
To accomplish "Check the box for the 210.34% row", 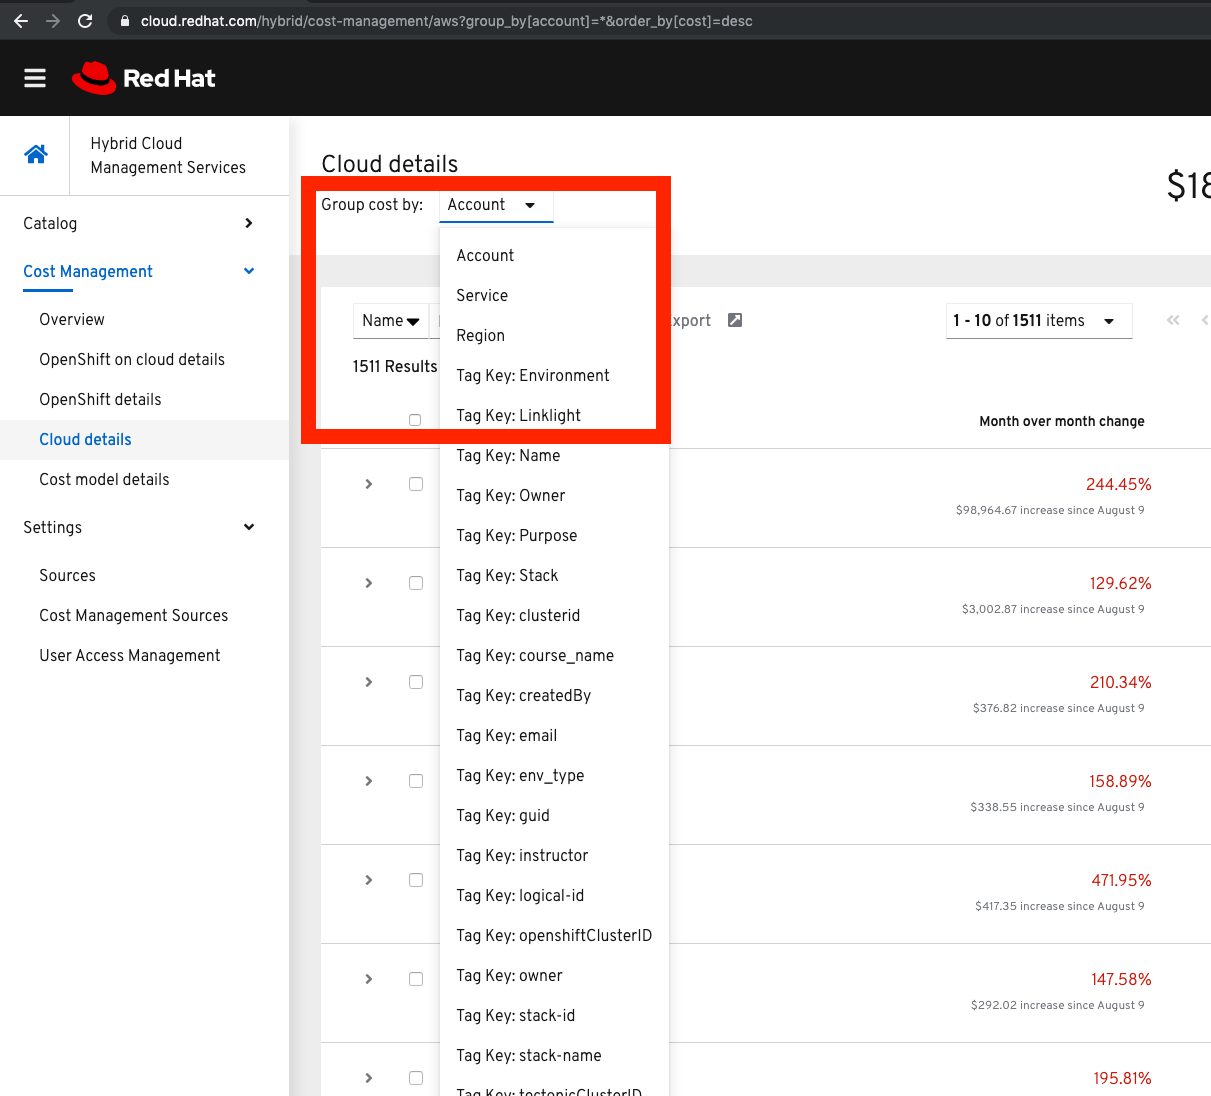I will point(416,682).
